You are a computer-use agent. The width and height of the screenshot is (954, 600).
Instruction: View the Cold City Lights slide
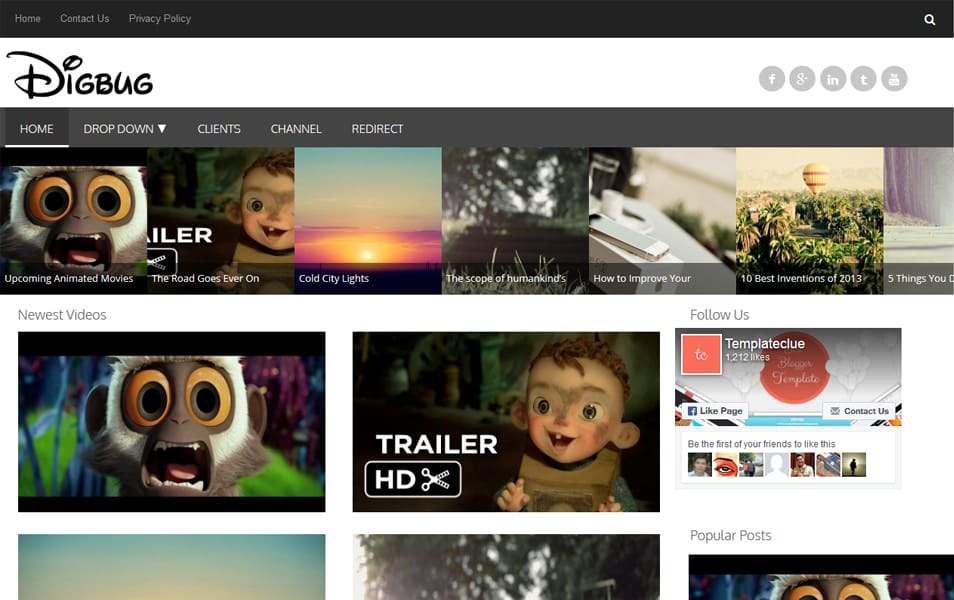pos(367,220)
